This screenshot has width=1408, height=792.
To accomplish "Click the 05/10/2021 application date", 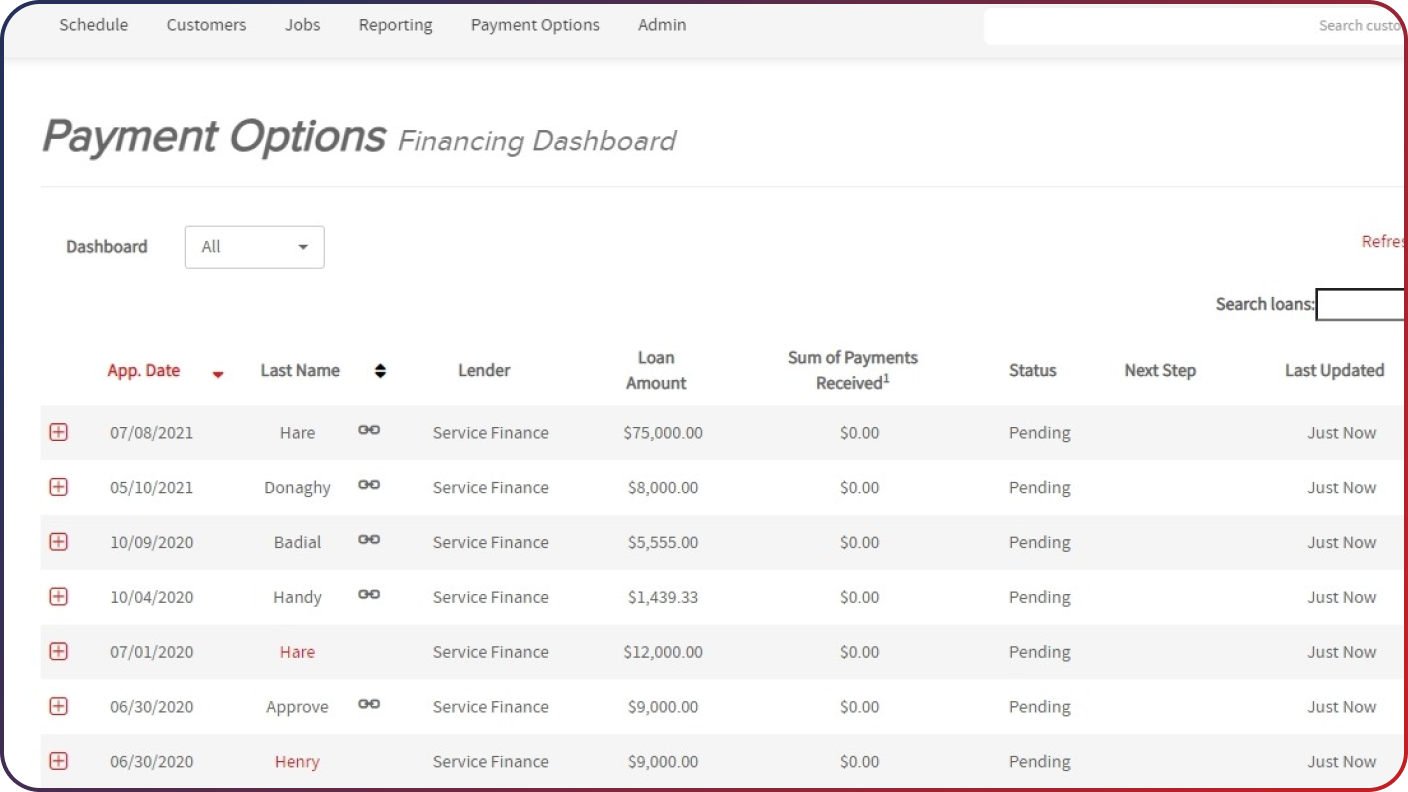I will pyautogui.click(x=152, y=488).
